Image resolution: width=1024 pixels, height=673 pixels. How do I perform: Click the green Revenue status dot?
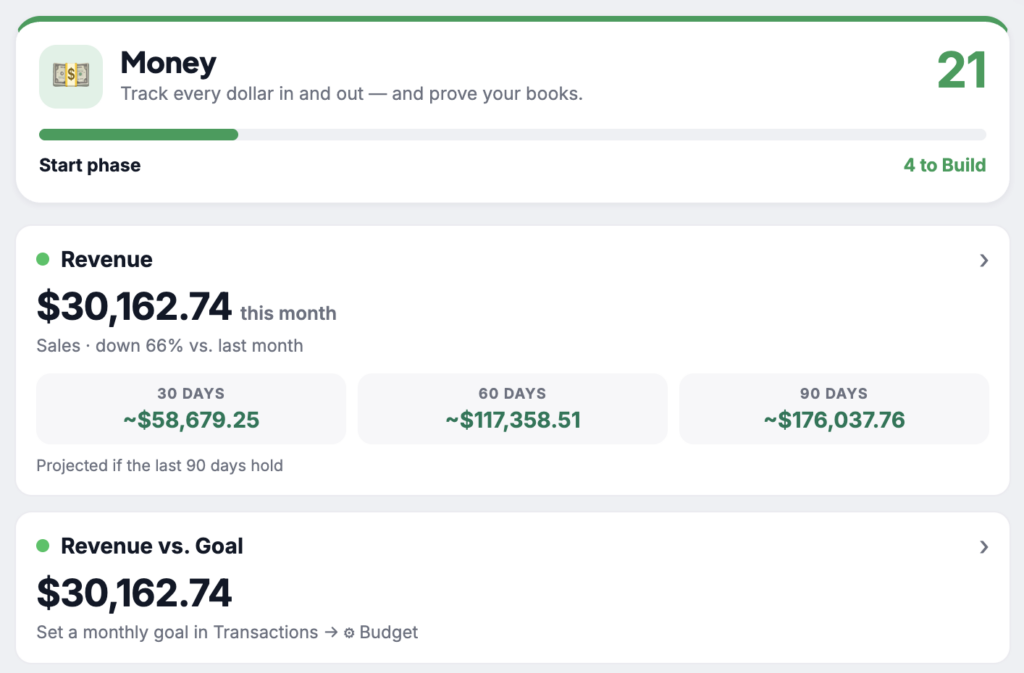(x=43, y=259)
